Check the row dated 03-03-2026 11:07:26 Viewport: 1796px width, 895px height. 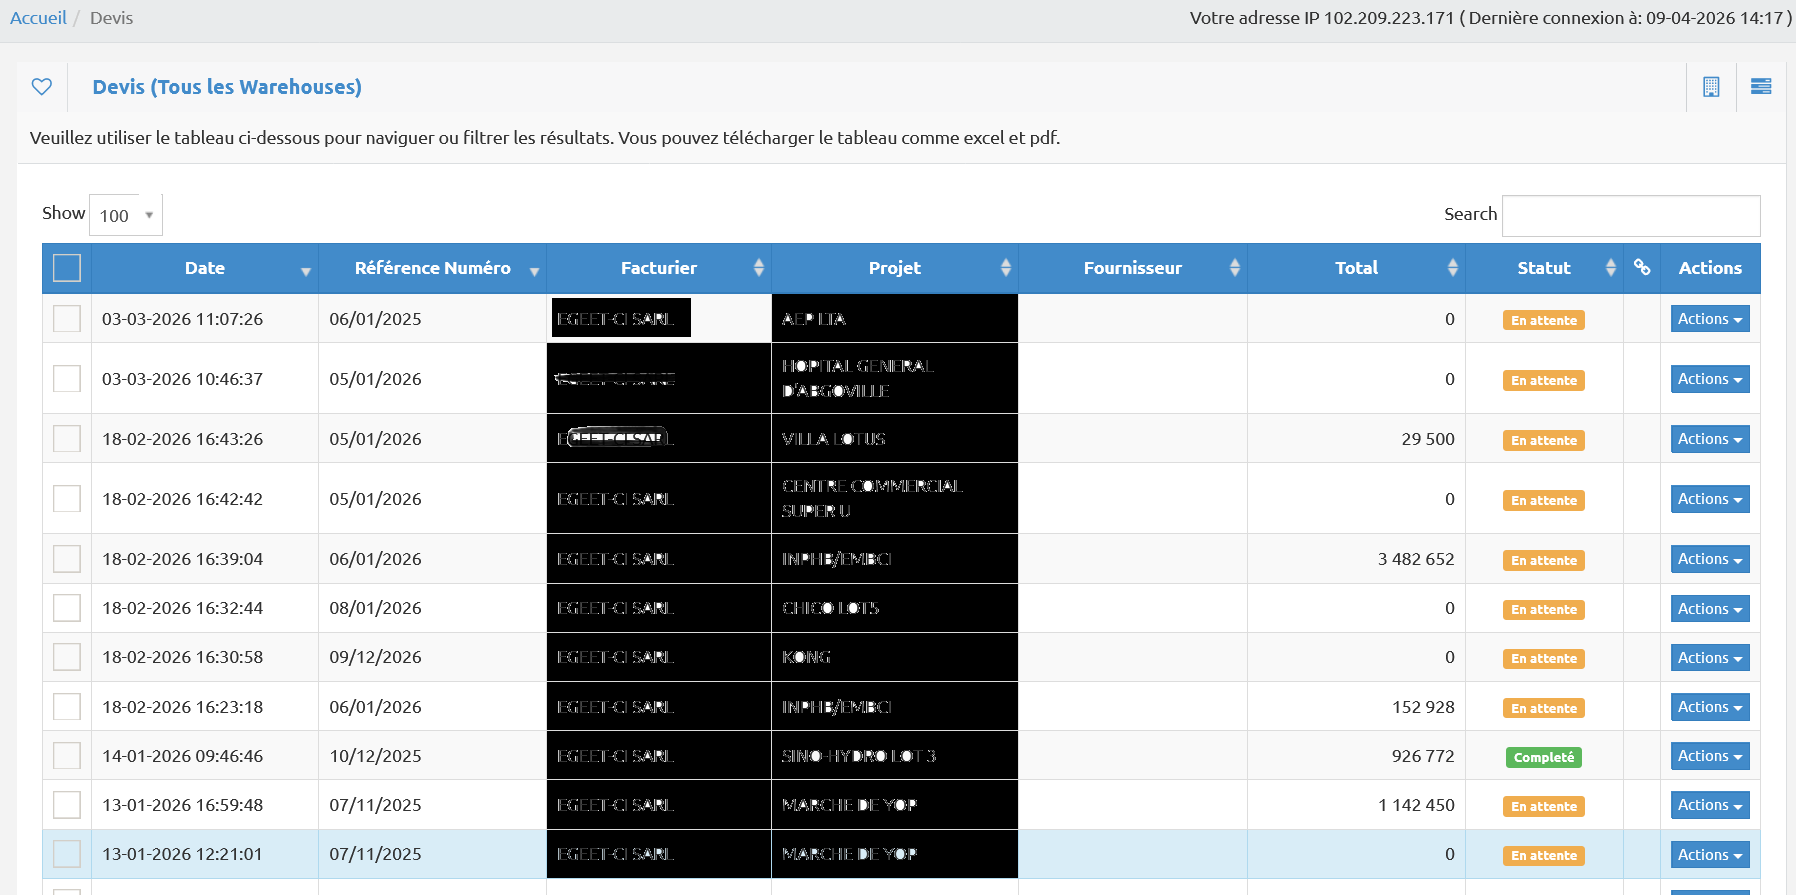click(67, 319)
